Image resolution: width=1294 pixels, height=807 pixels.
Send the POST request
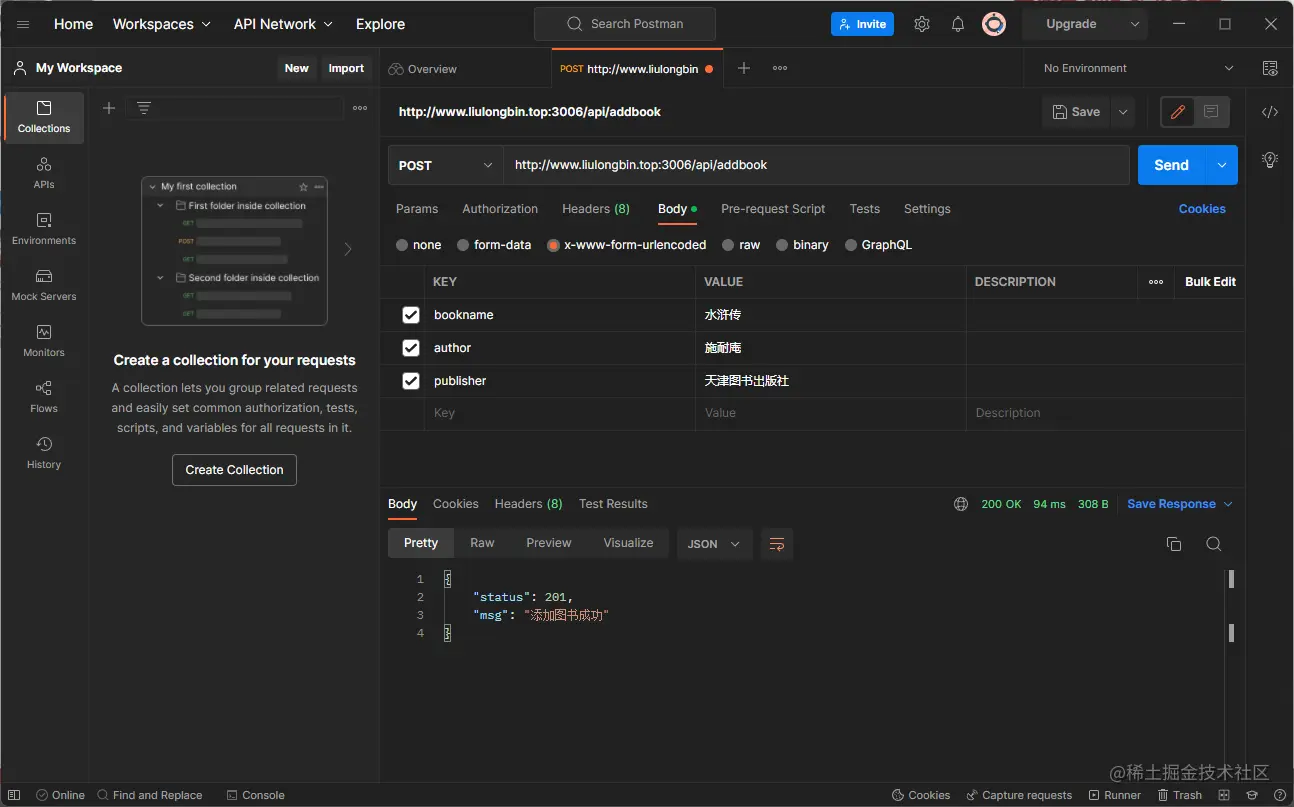(x=1172, y=165)
